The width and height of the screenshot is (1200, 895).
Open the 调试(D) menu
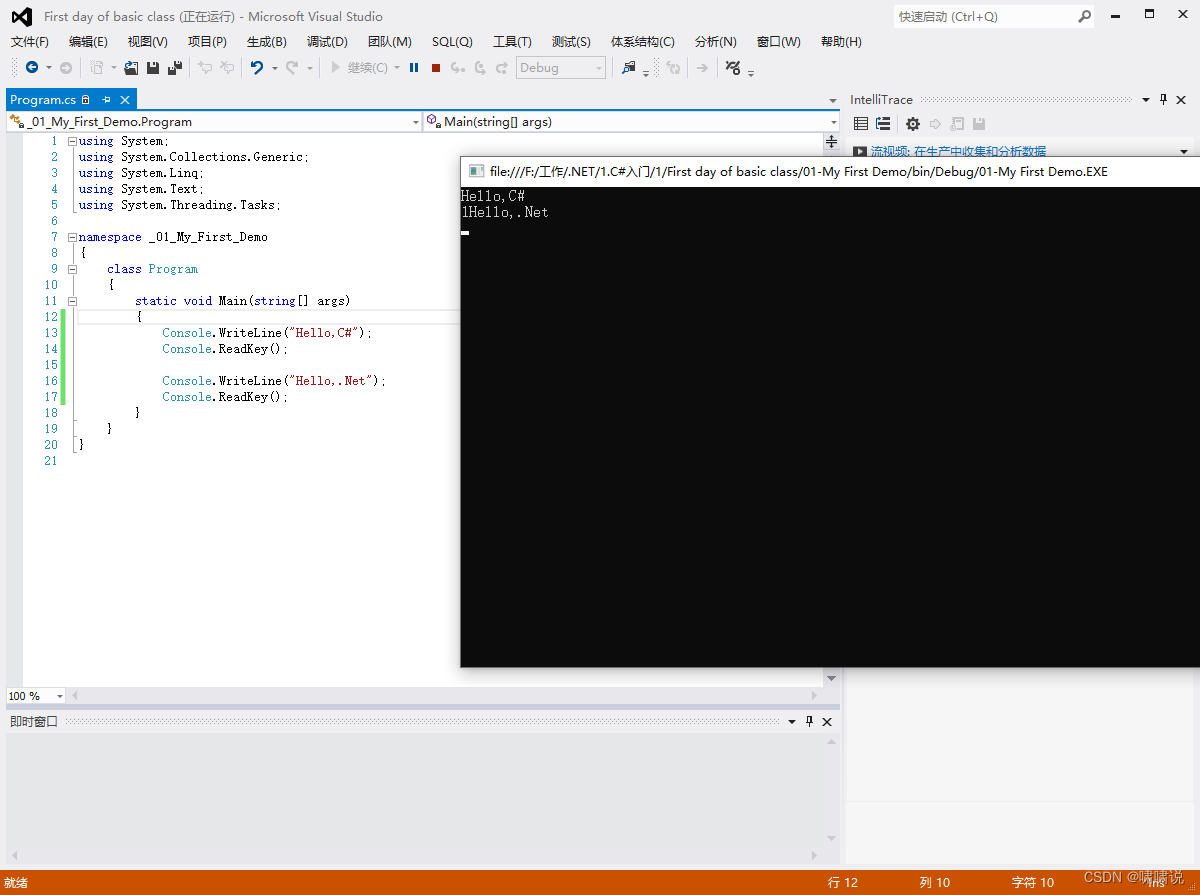[x=327, y=42]
